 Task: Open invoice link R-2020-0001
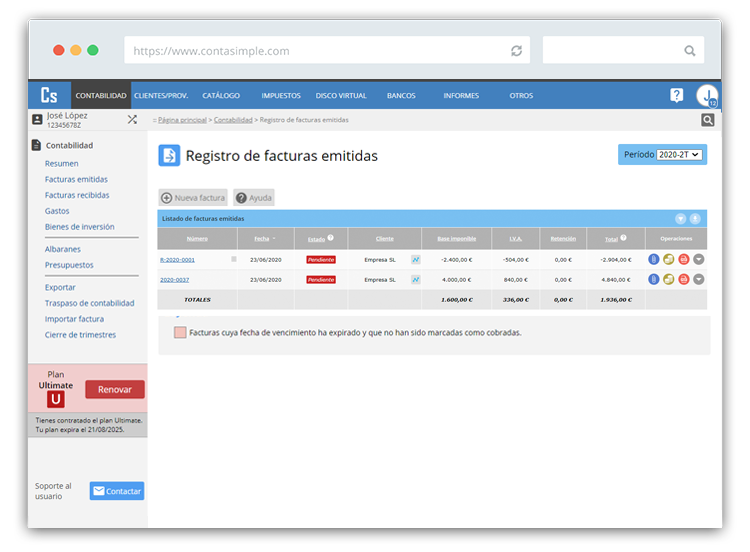click(x=177, y=260)
